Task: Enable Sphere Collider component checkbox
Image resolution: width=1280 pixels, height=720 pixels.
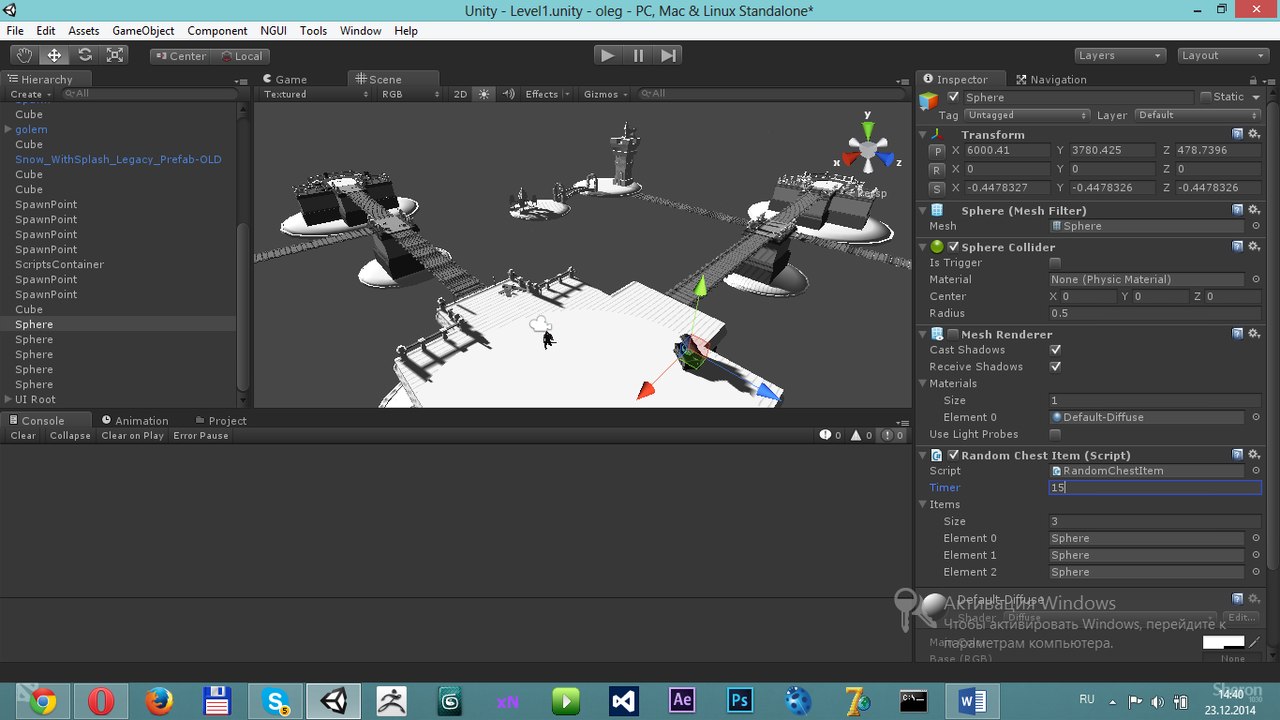Action: point(953,247)
